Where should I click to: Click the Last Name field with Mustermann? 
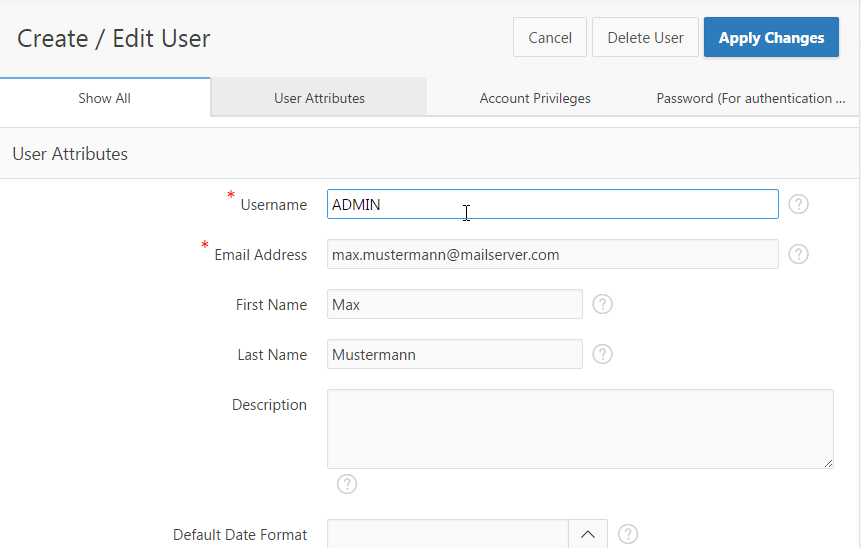[x=454, y=354]
